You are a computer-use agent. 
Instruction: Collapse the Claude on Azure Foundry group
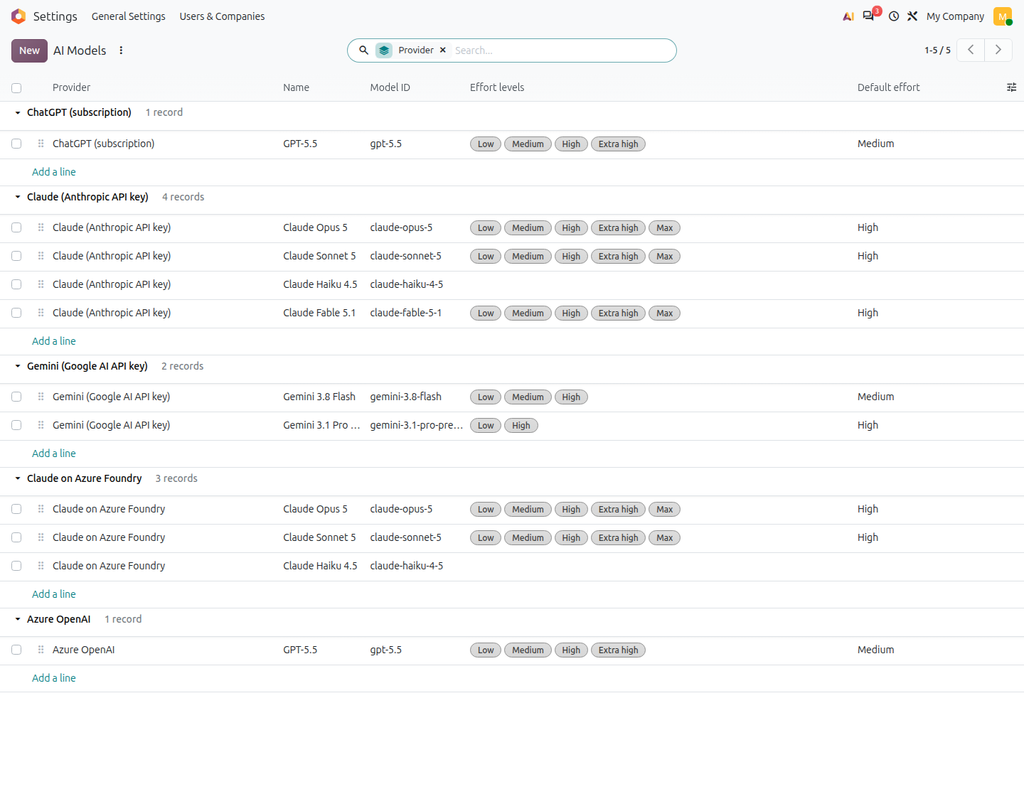18,479
